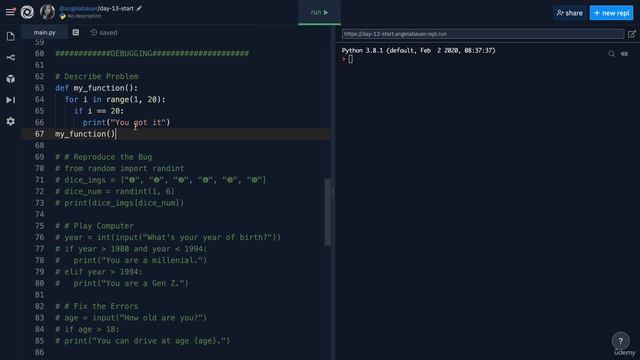Edit the repl name pencil icon
Screen dimensions: 640x360
(139, 8)
